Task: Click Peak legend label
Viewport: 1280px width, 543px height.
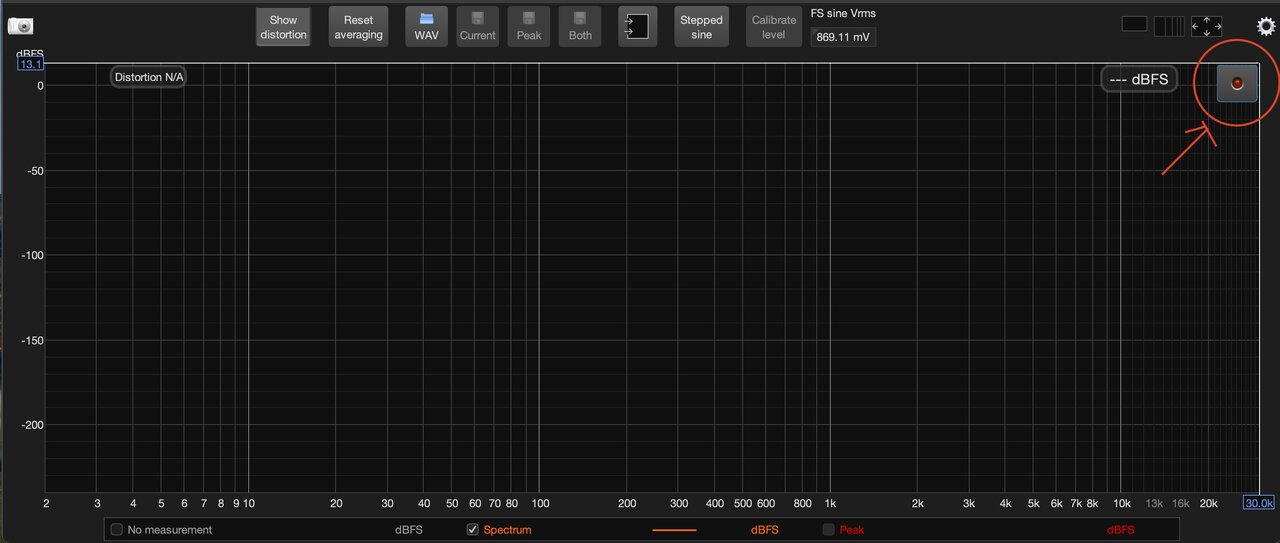Action: pyautogui.click(x=851, y=530)
